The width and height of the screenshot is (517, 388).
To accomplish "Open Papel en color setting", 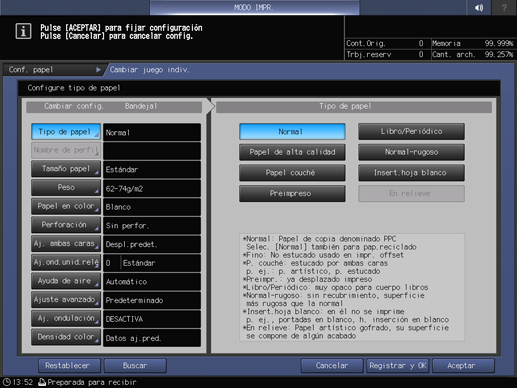I will (x=66, y=206).
